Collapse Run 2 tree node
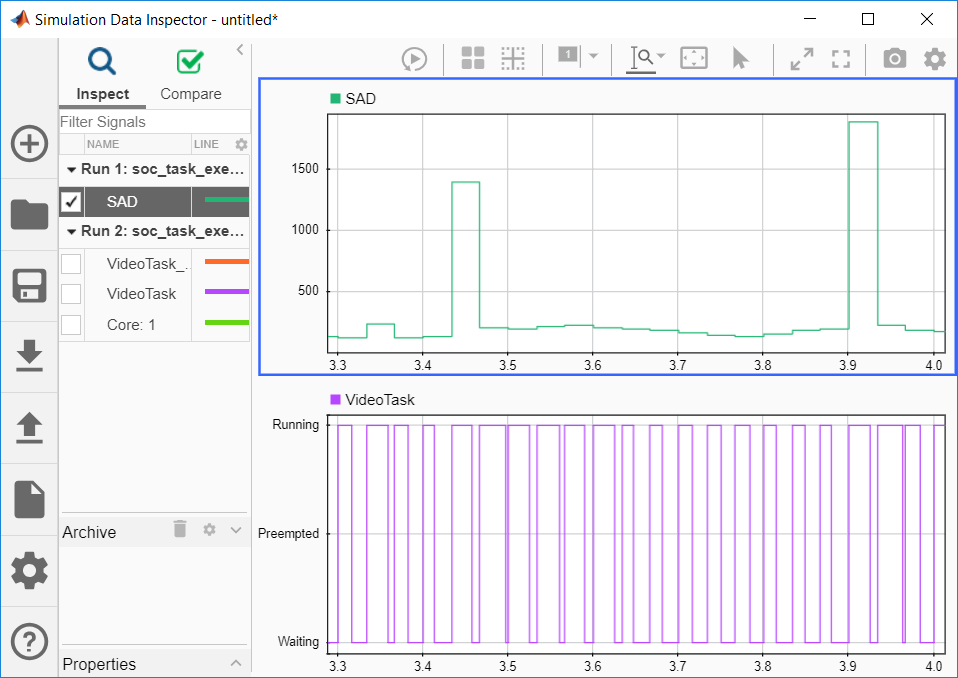 coord(71,231)
